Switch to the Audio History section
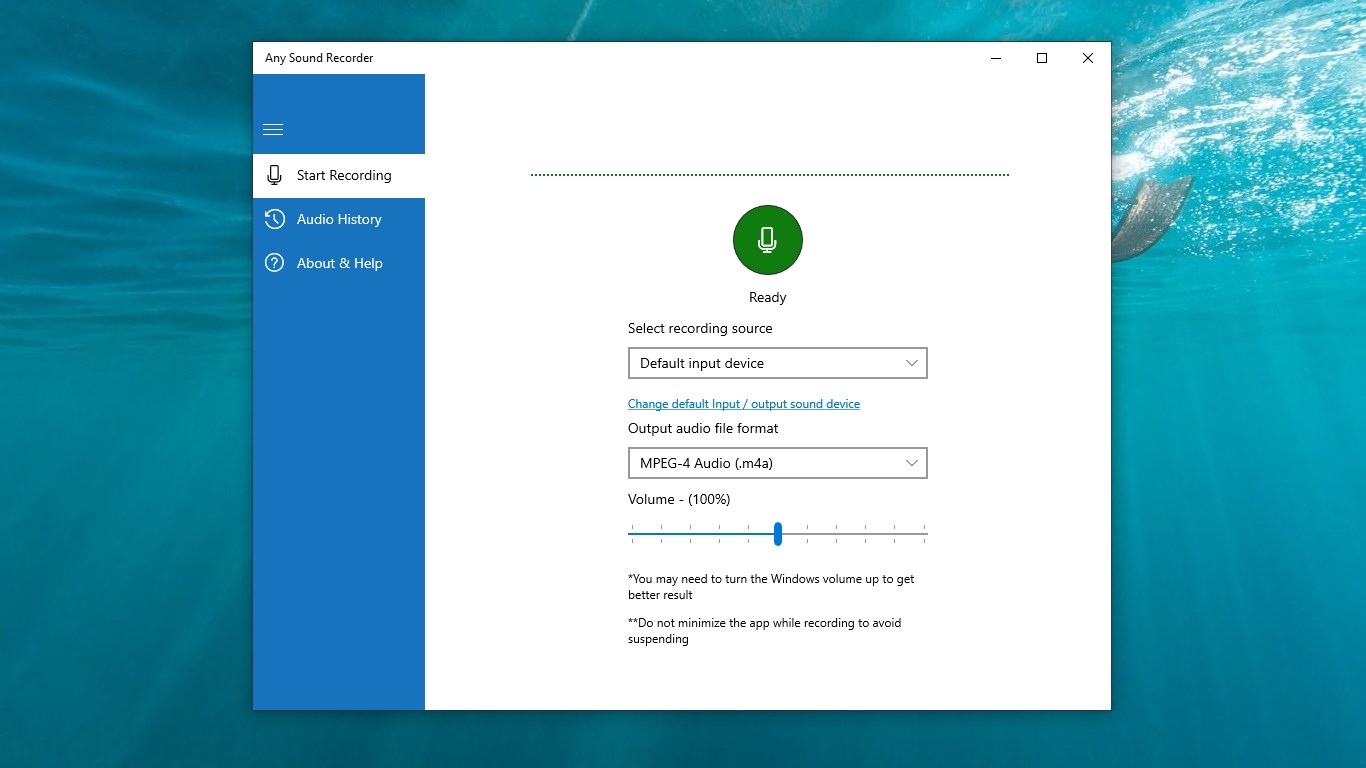Screen dimensions: 1366x768 click(339, 219)
